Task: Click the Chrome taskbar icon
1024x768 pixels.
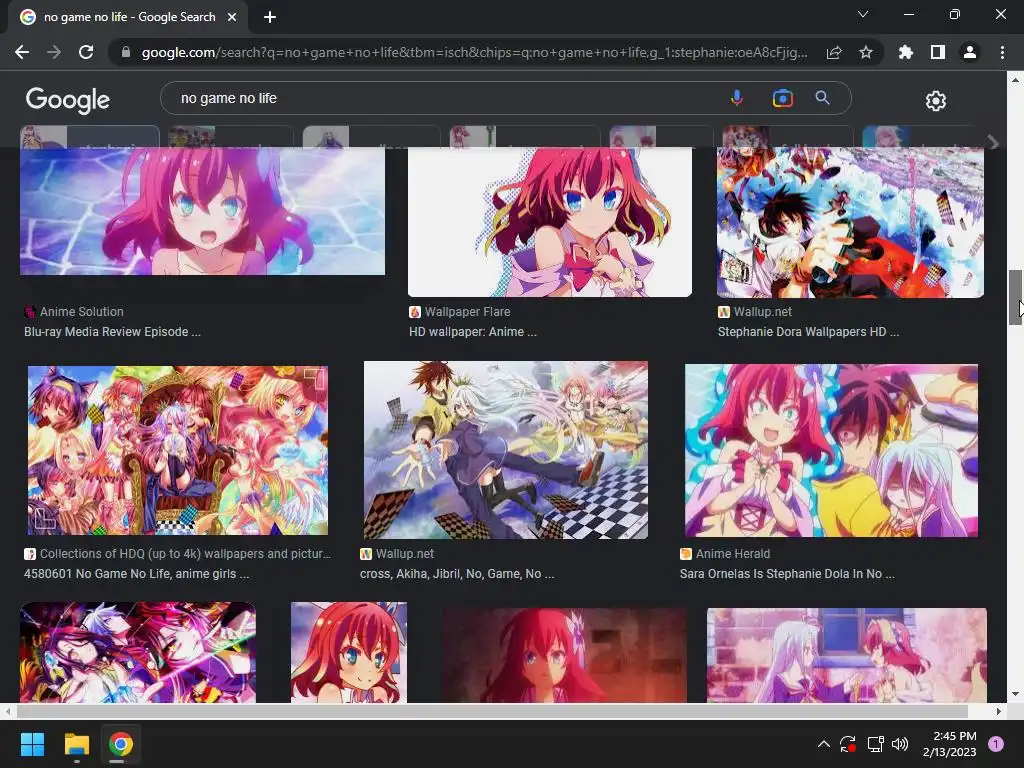Action: coord(121,744)
